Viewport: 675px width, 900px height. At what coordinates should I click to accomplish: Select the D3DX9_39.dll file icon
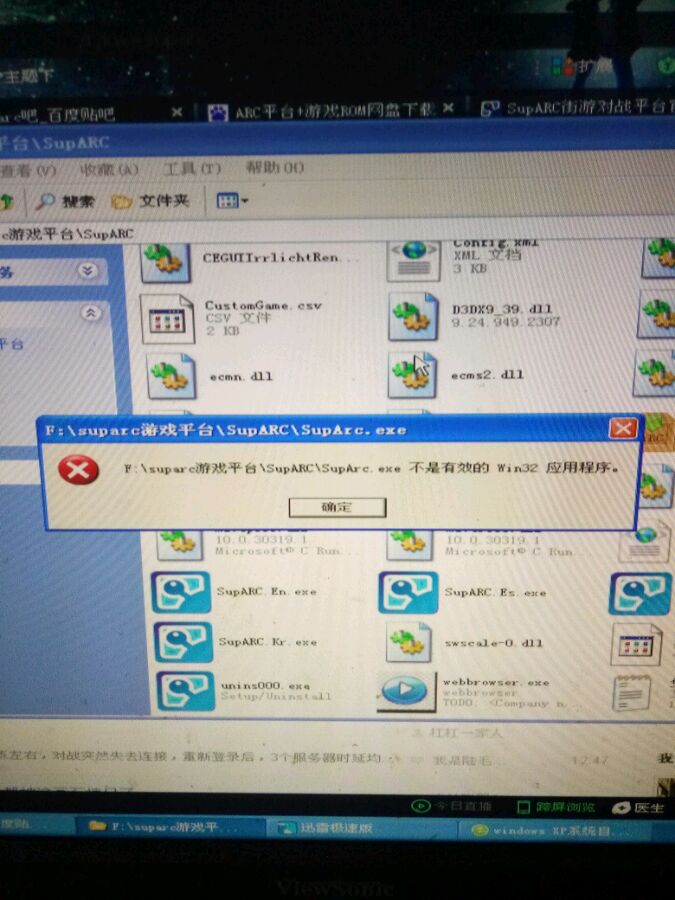click(x=413, y=317)
